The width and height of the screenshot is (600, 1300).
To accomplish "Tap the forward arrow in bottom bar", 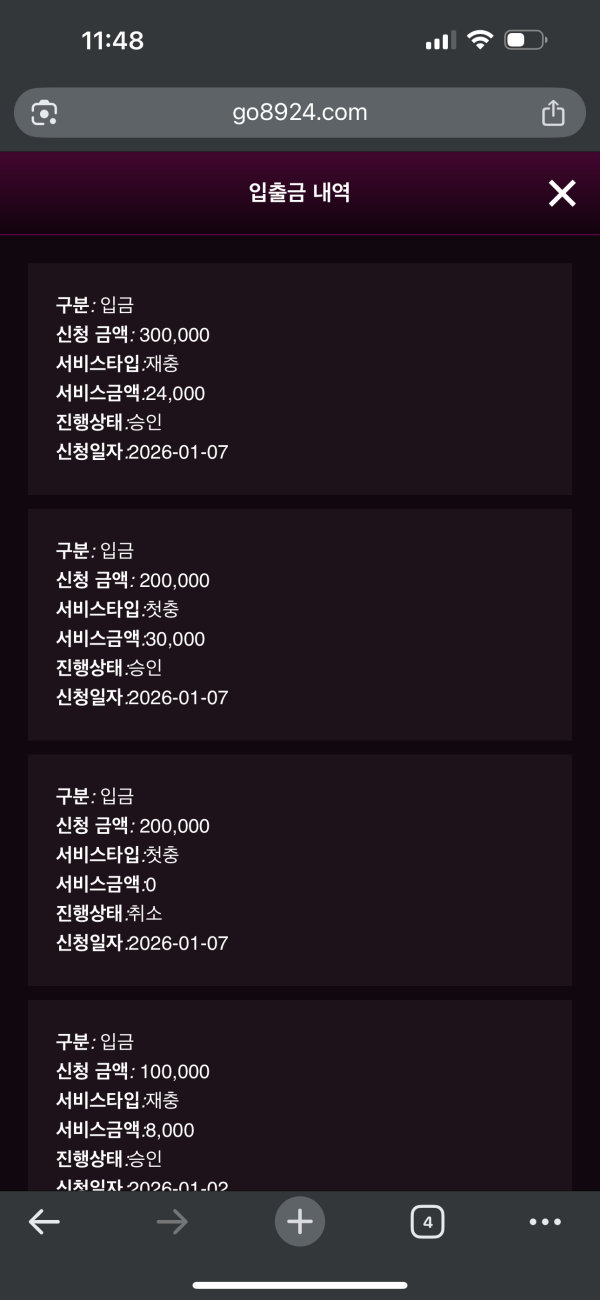I will coord(172,1222).
